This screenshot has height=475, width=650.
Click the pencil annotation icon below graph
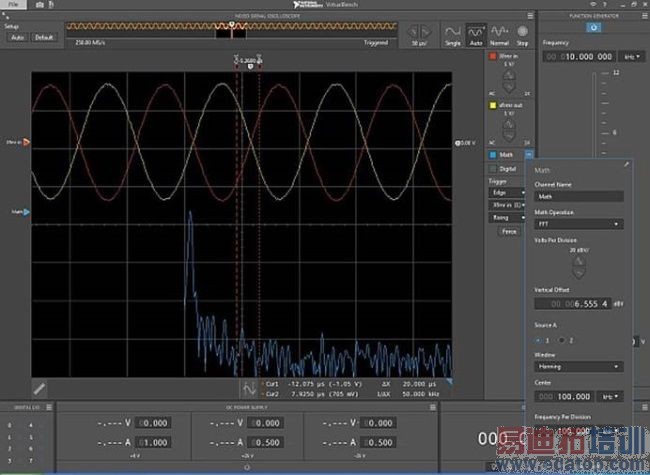coord(40,386)
